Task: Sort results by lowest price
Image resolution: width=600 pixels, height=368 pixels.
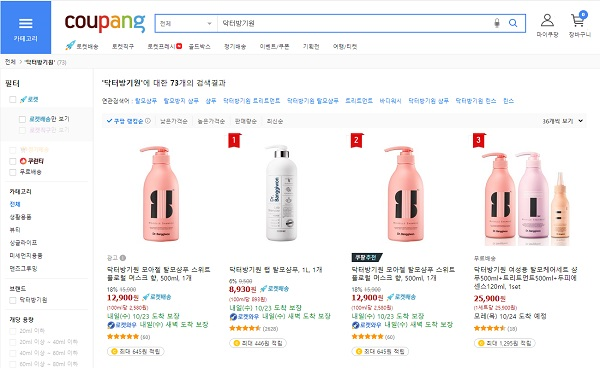Action: pyautogui.click(x=174, y=121)
